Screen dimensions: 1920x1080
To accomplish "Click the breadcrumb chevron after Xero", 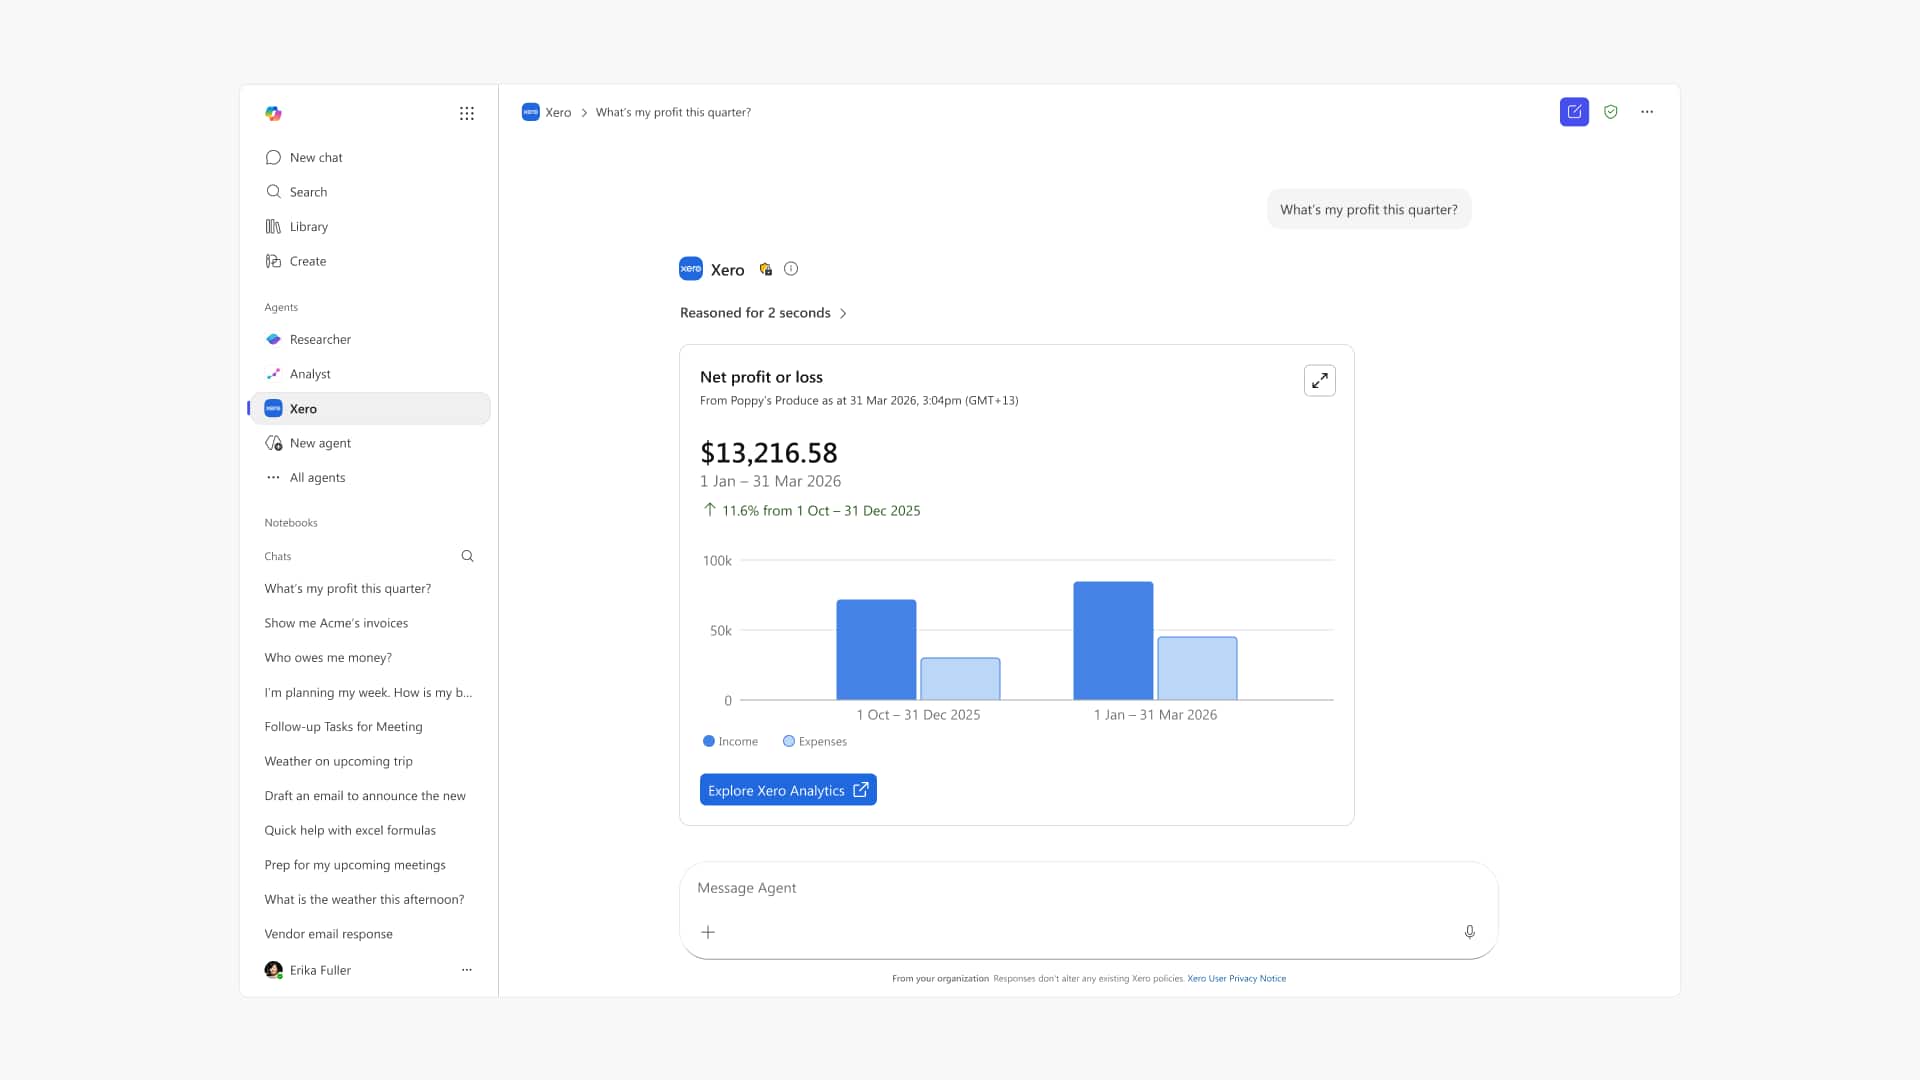I will [584, 113].
